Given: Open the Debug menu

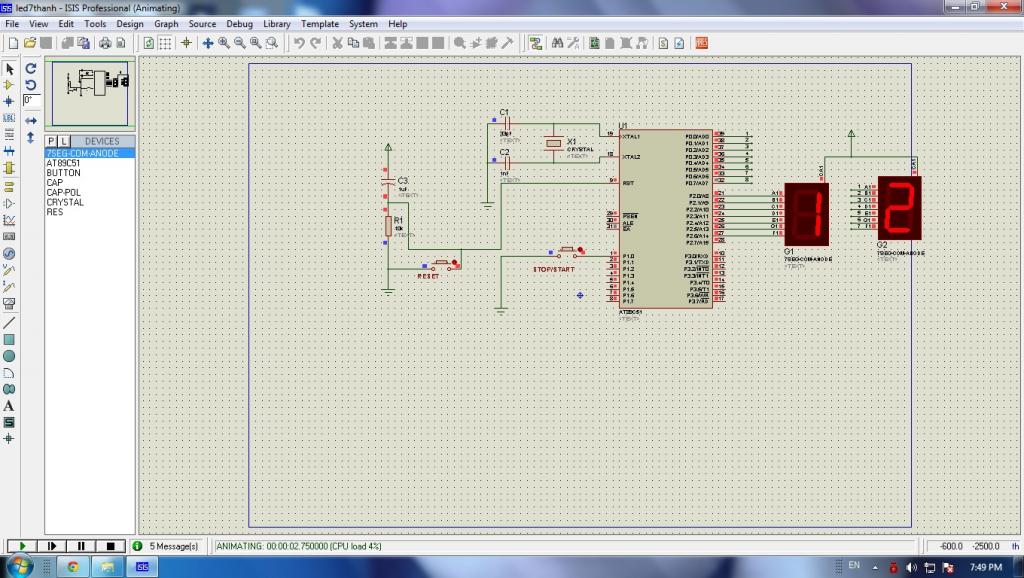Looking at the screenshot, I should pyautogui.click(x=239, y=23).
